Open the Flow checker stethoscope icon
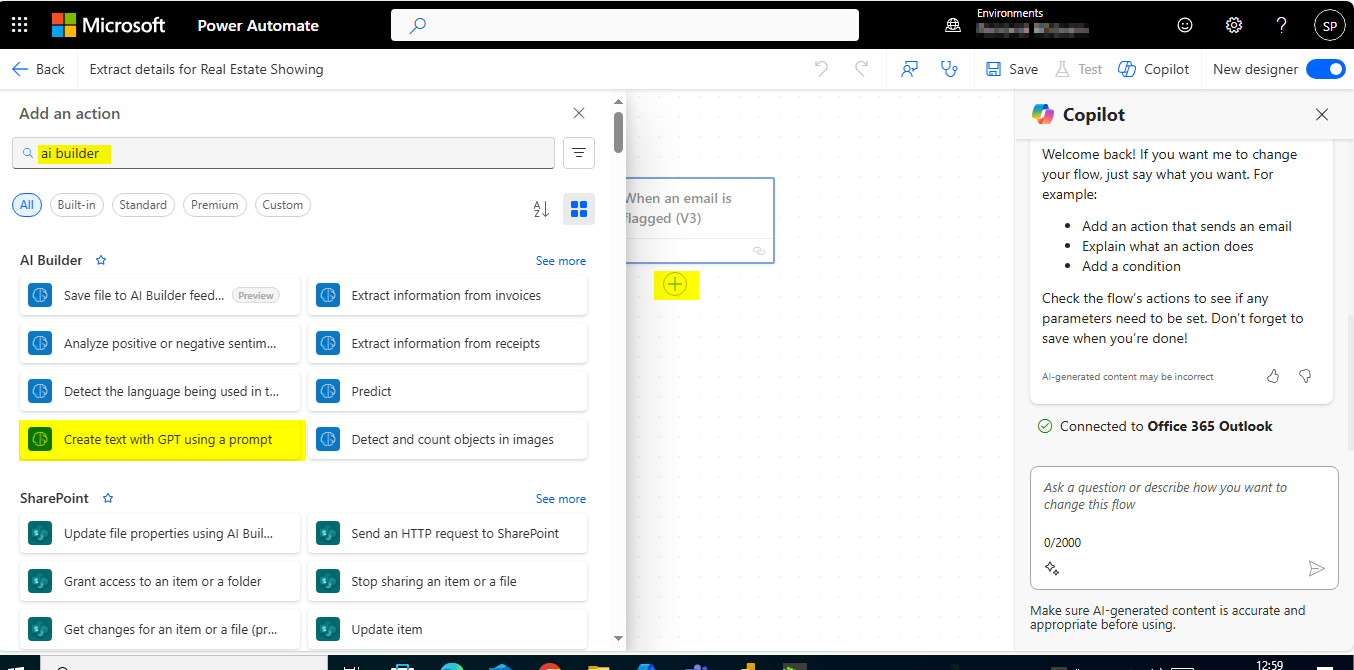 [949, 69]
